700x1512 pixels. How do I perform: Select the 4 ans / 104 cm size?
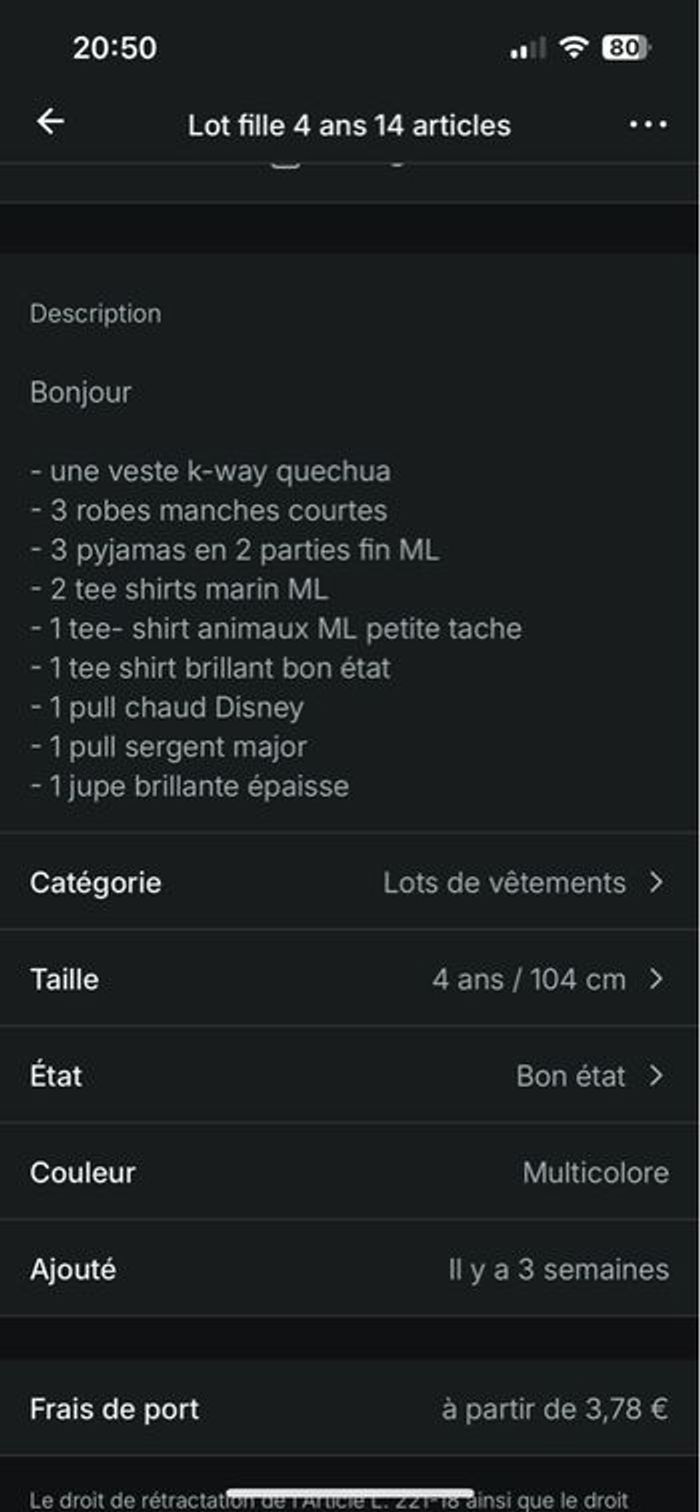(x=528, y=979)
